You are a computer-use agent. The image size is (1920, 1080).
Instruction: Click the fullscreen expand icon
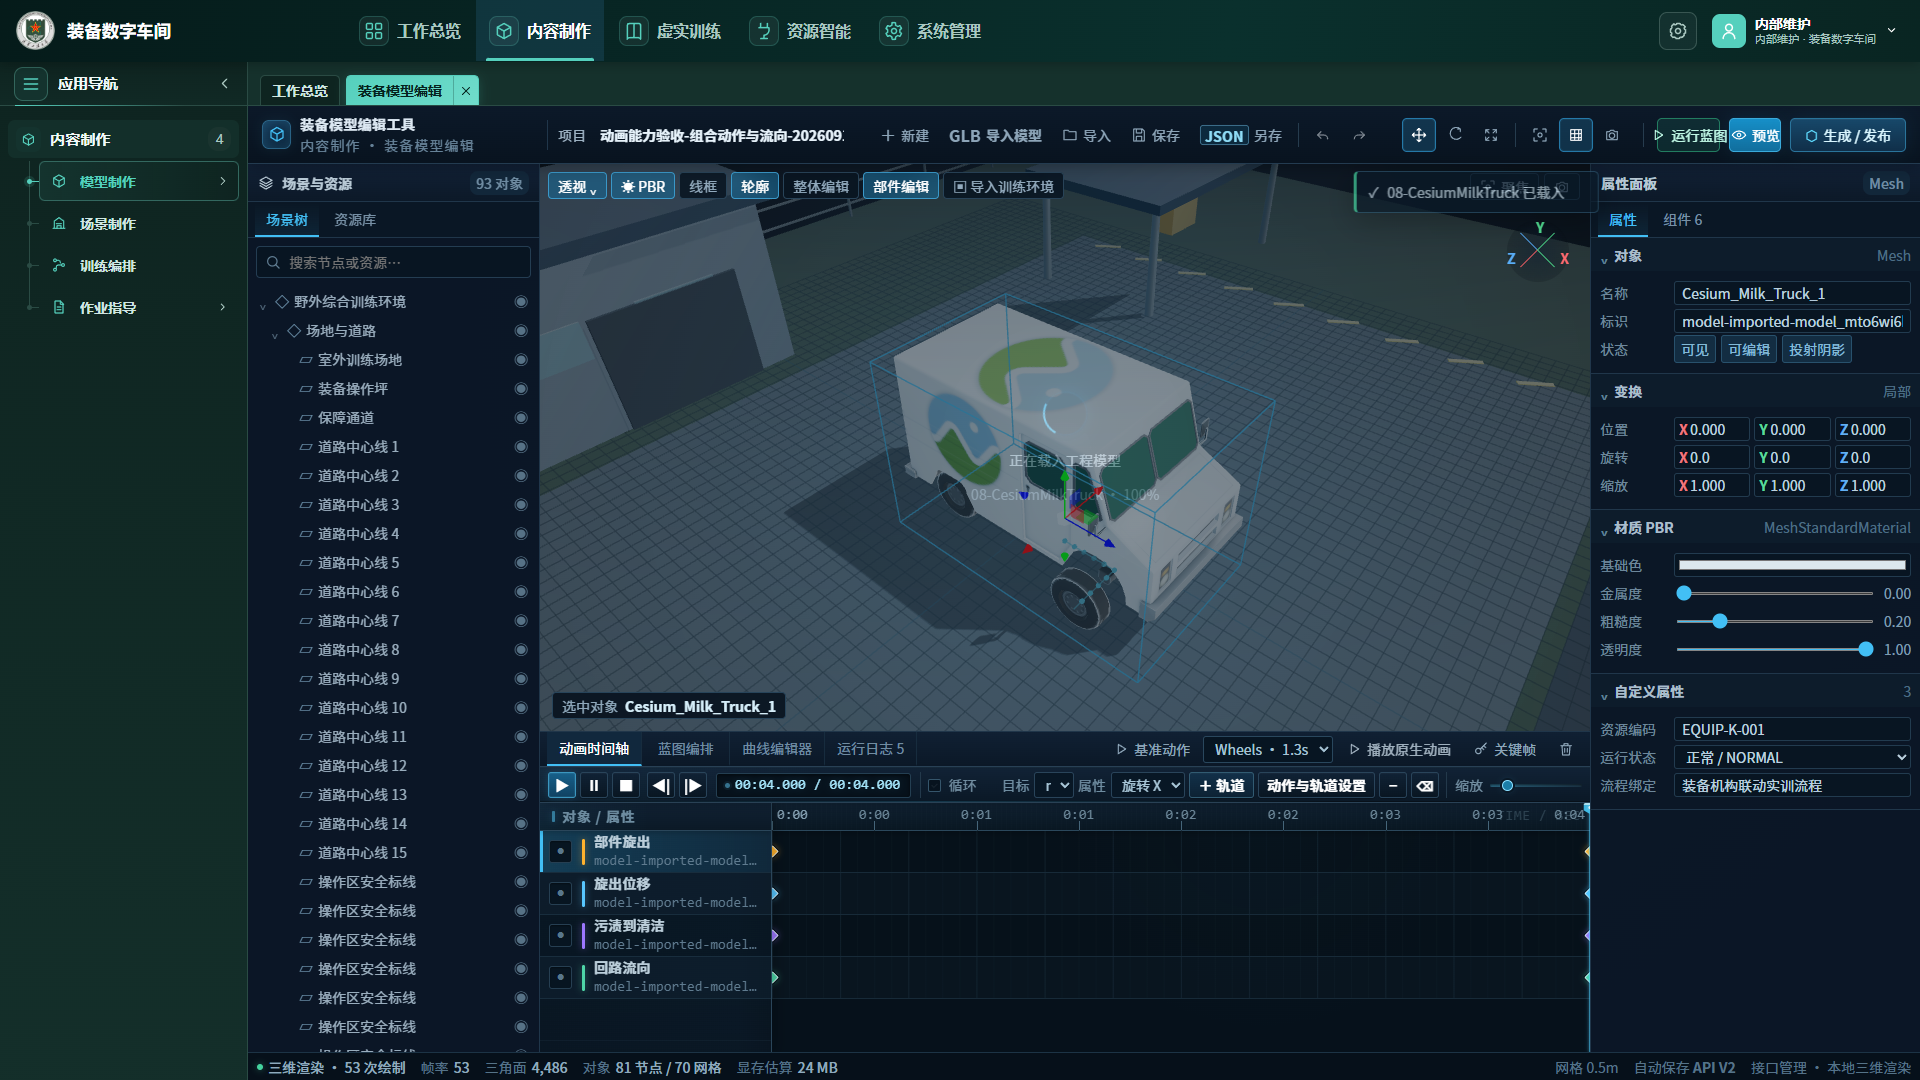tap(1491, 135)
